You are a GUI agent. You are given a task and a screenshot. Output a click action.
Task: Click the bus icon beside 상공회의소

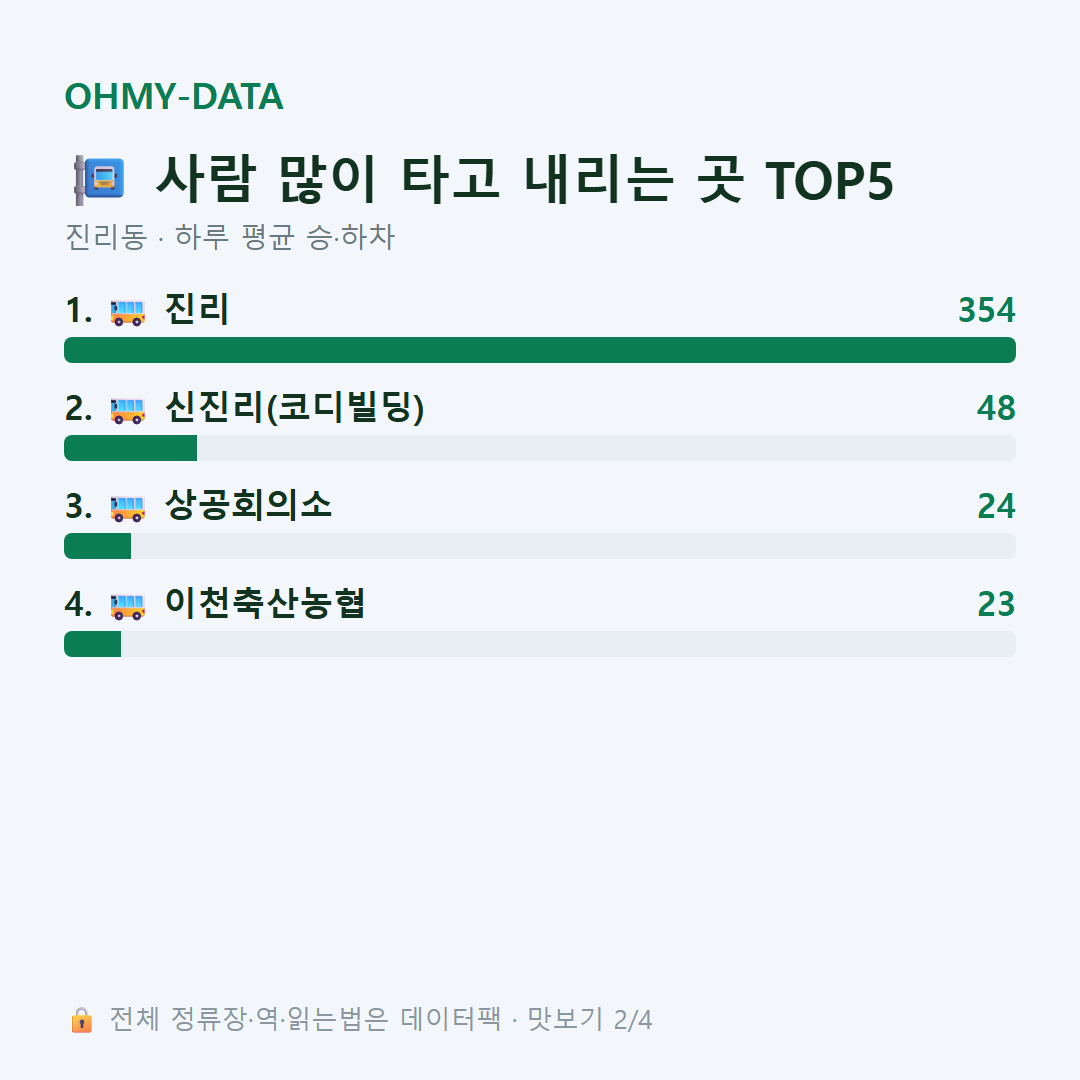[127, 508]
